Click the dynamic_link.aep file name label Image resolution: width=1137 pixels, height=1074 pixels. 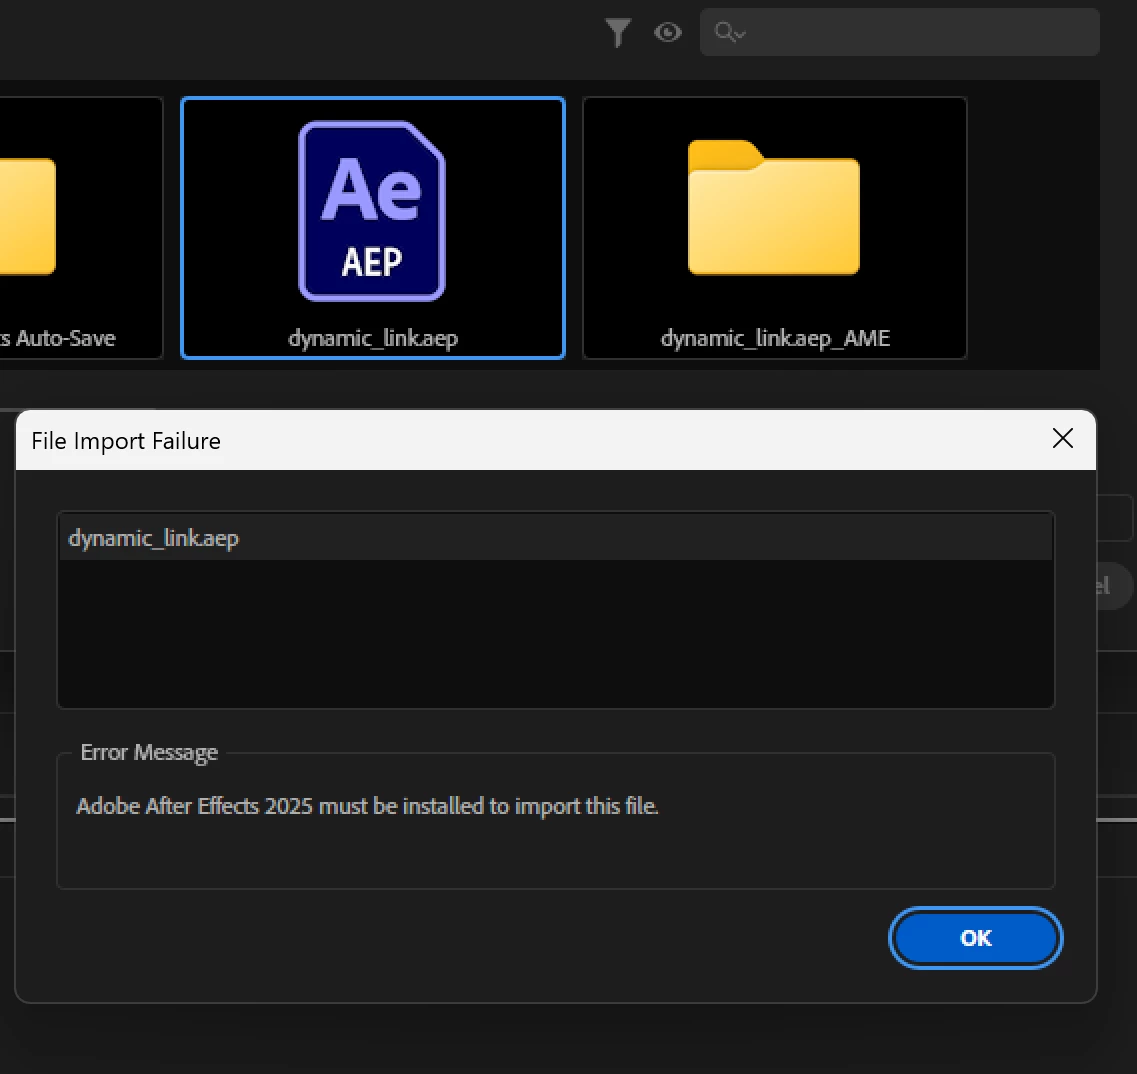(x=373, y=339)
